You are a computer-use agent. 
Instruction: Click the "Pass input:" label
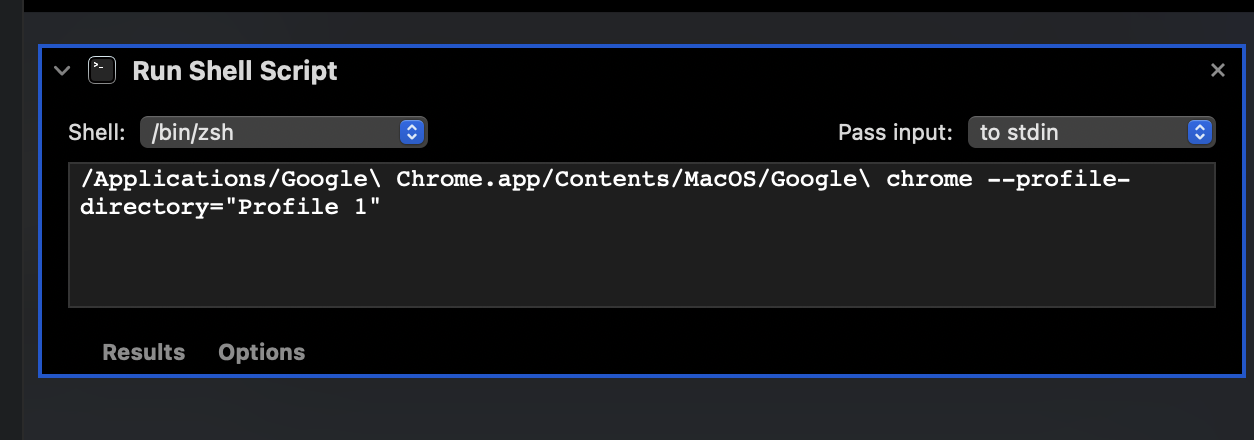point(895,132)
